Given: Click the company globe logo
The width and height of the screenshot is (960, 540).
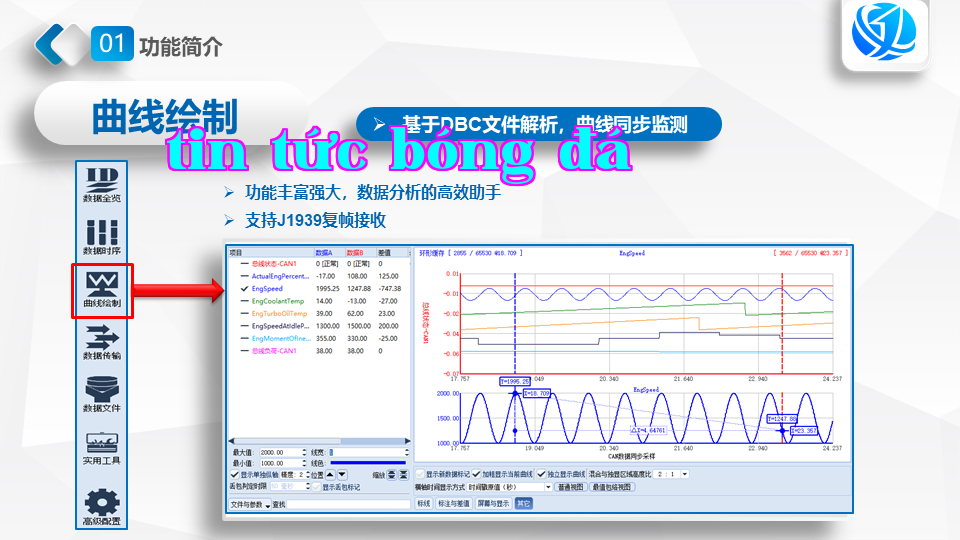Looking at the screenshot, I should tap(883, 32).
